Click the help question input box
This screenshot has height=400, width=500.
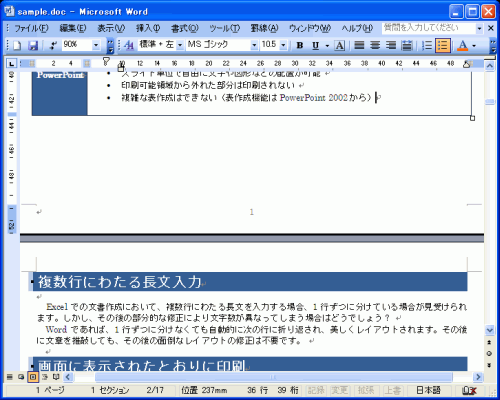pyautogui.click(x=429, y=28)
